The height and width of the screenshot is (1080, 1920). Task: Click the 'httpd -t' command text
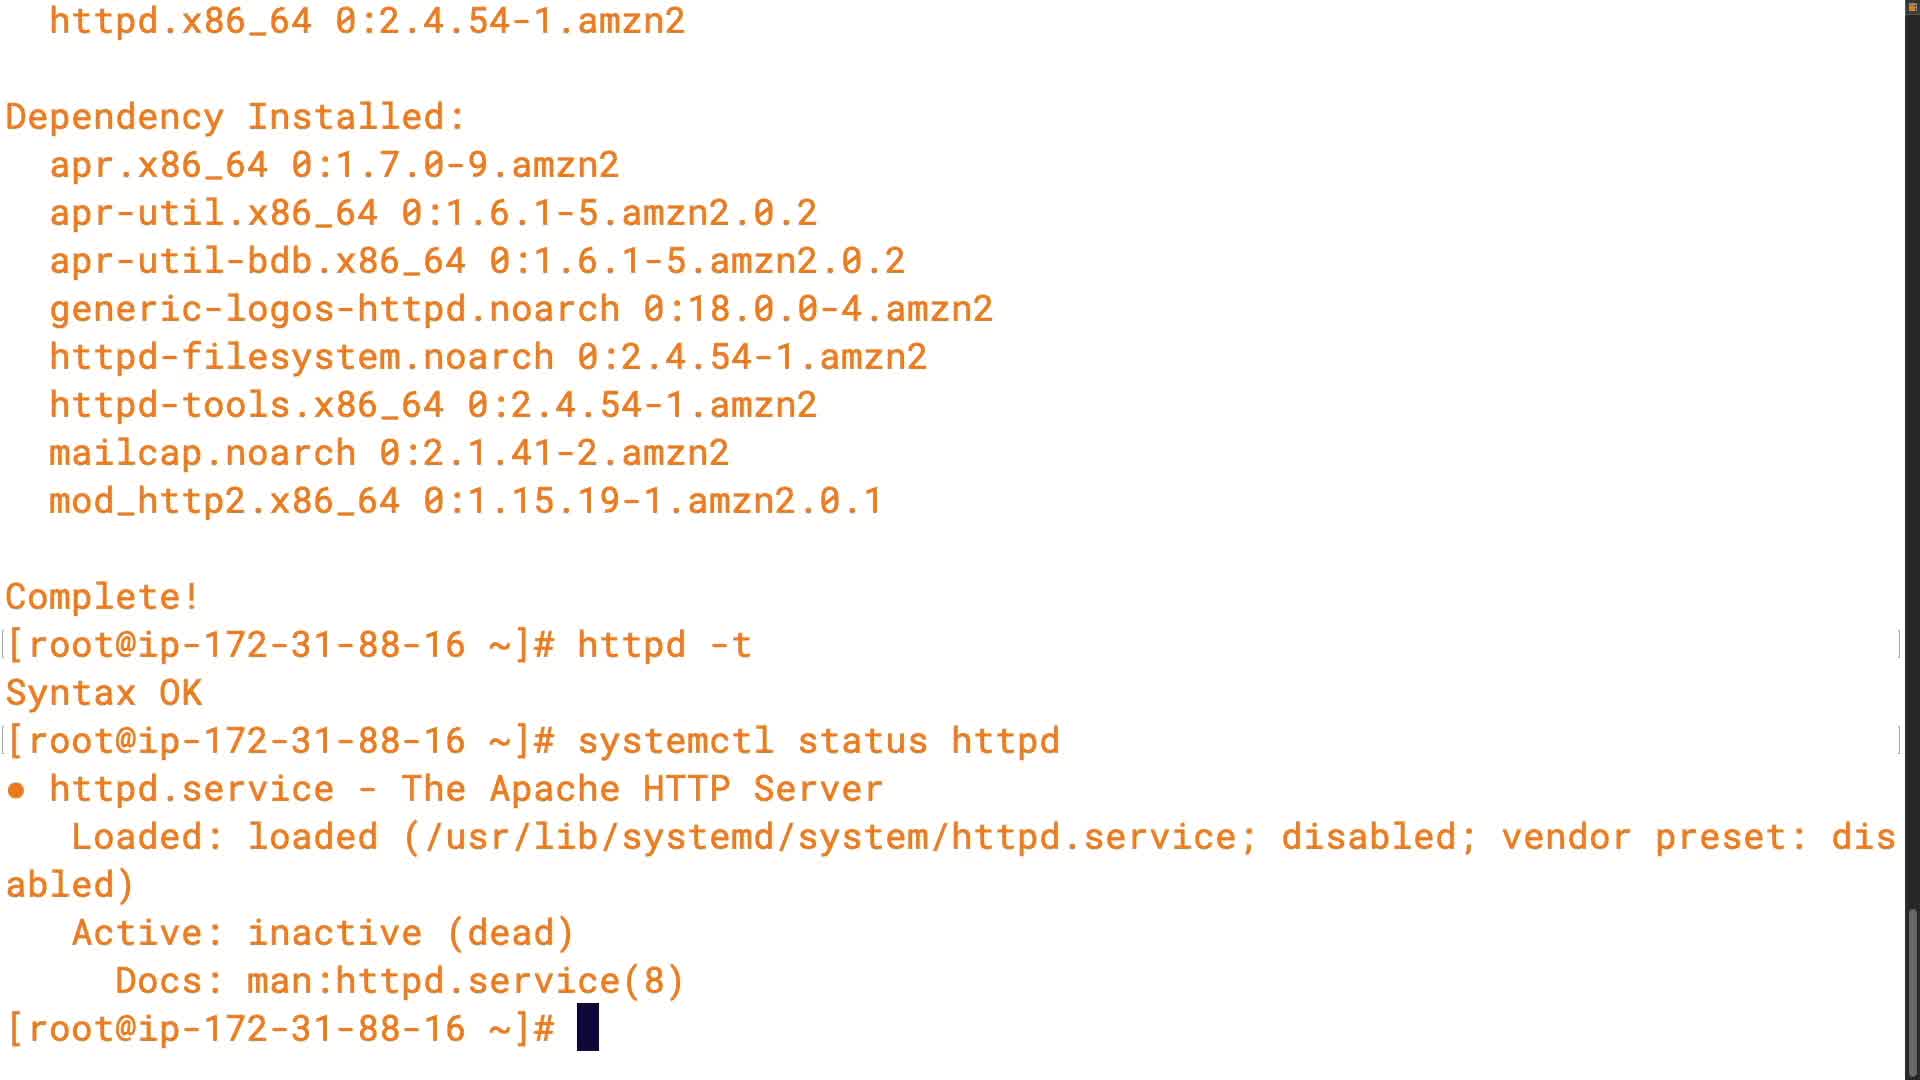point(664,645)
